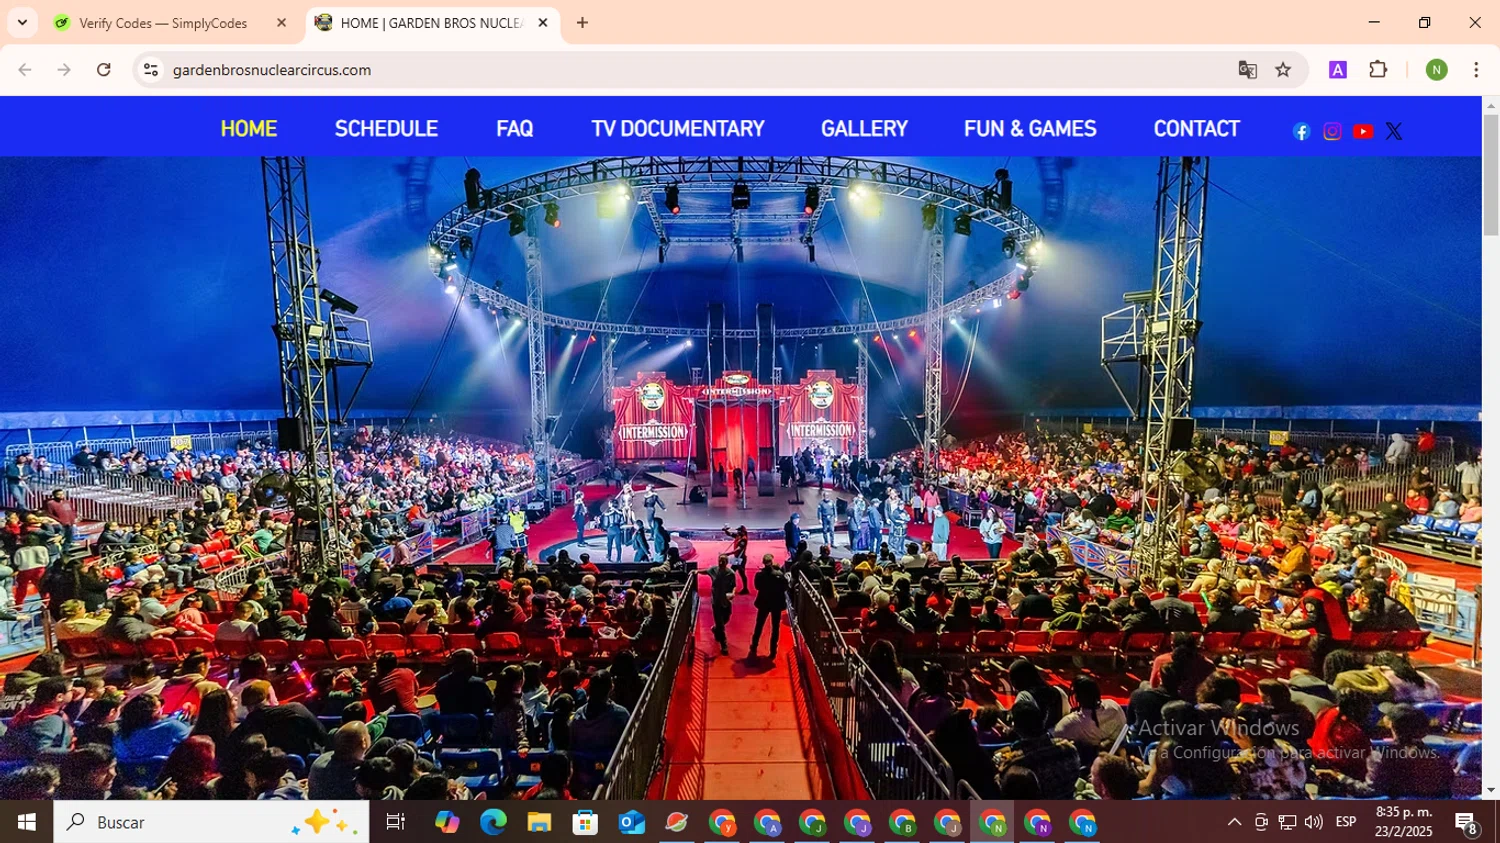The image size is (1500, 843).
Task: Open the Extensions puzzle menu
Action: (x=1378, y=70)
